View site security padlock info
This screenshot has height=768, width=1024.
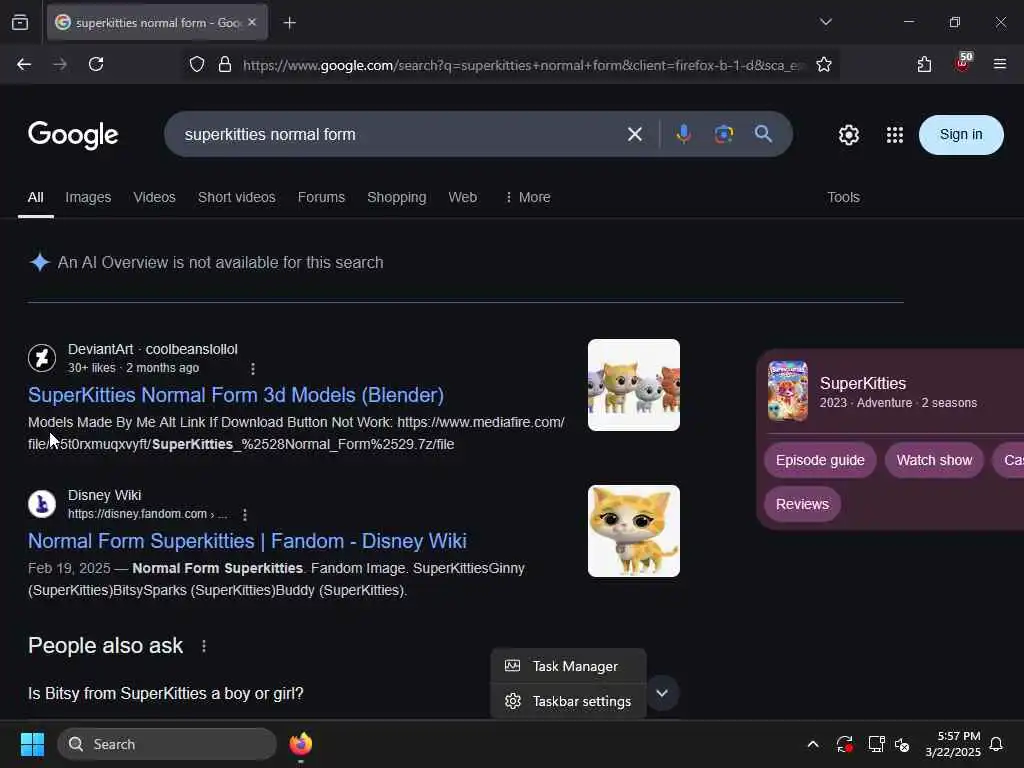click(225, 65)
